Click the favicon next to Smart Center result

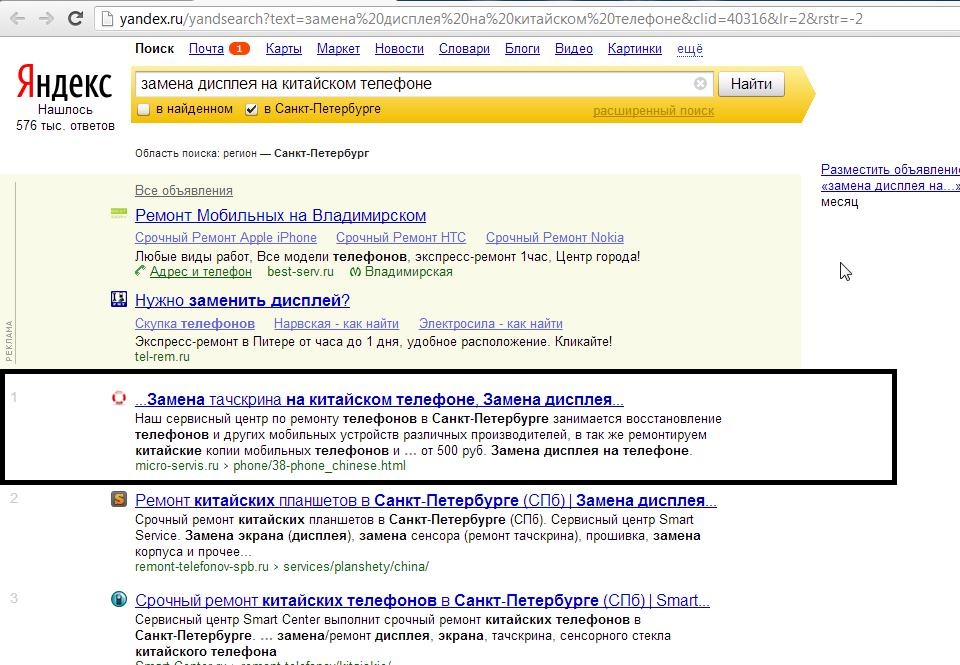point(119,599)
